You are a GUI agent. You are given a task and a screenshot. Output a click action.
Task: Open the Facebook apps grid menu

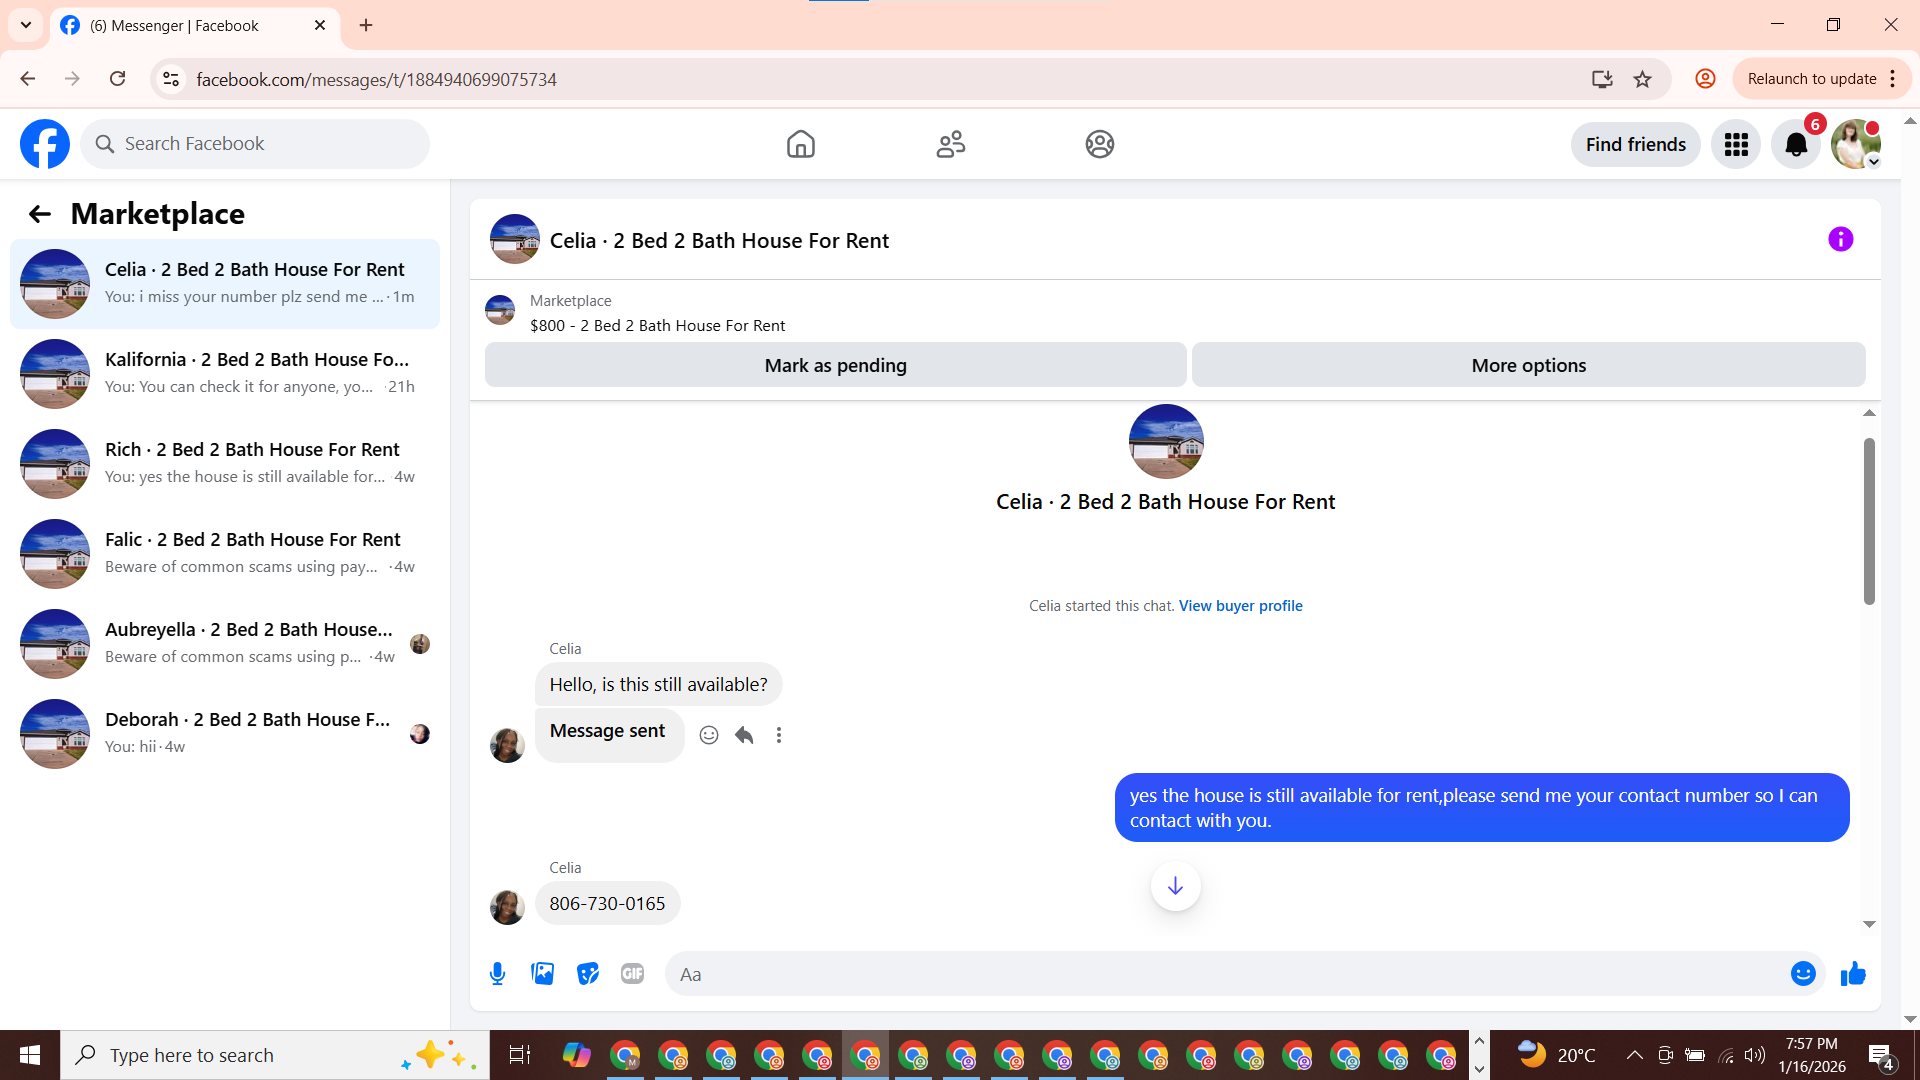coord(1736,145)
